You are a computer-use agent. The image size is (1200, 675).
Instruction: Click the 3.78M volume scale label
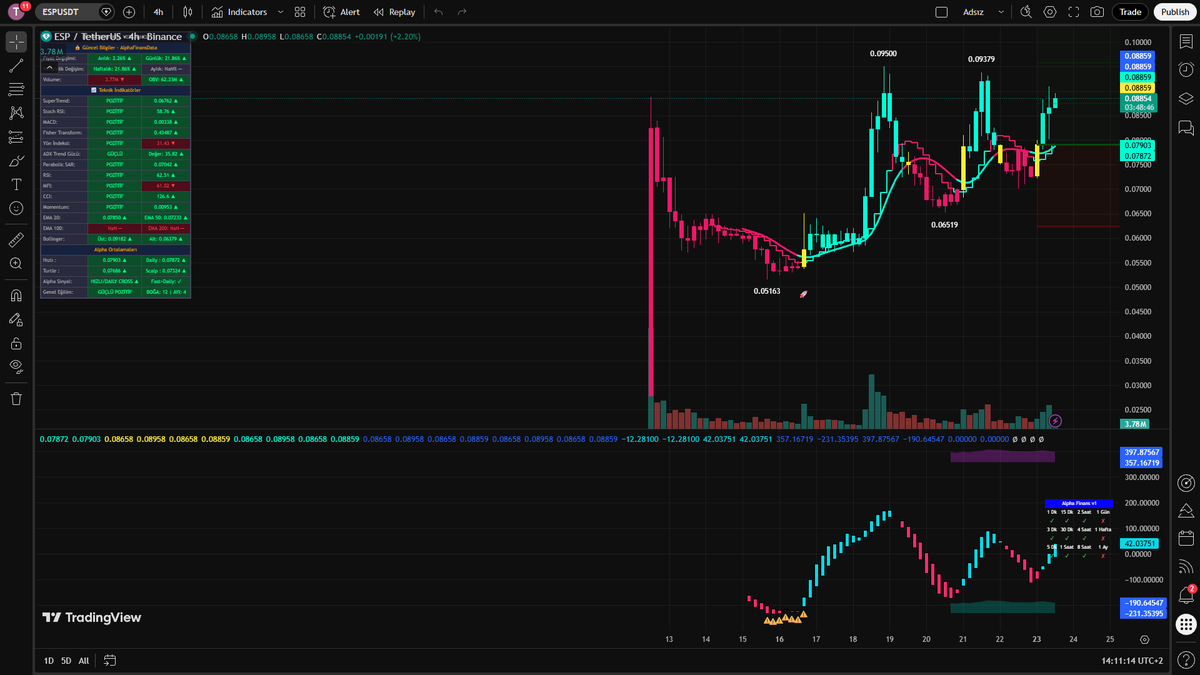(x=1135, y=424)
